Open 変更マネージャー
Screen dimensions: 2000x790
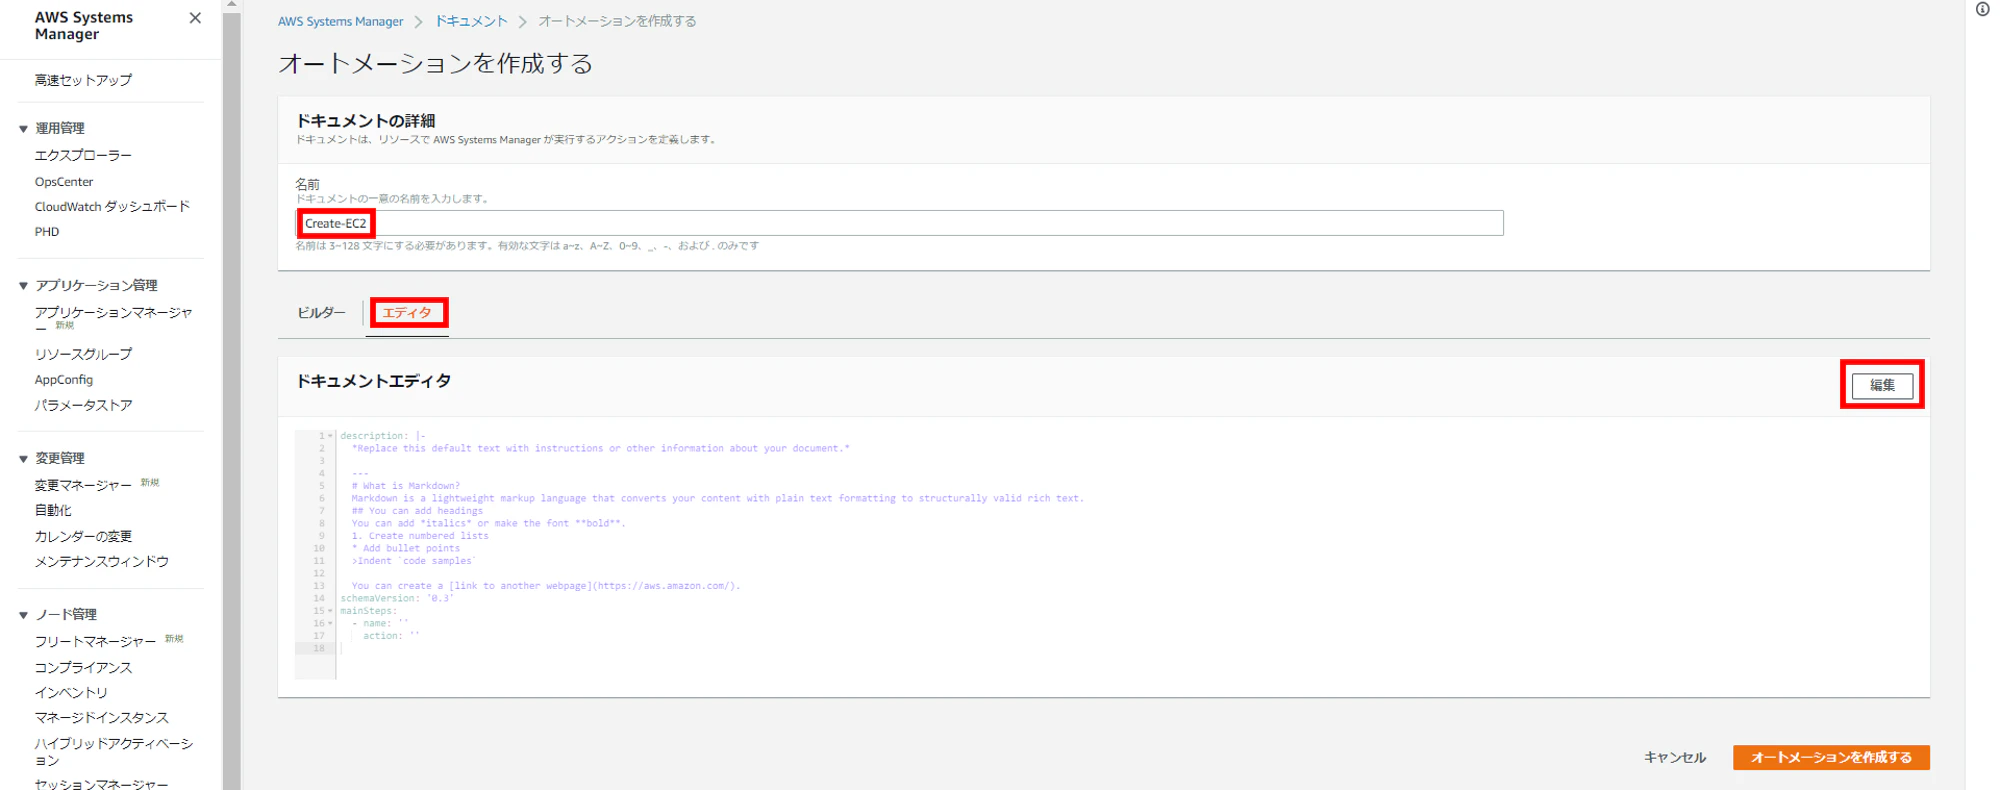click(83, 485)
